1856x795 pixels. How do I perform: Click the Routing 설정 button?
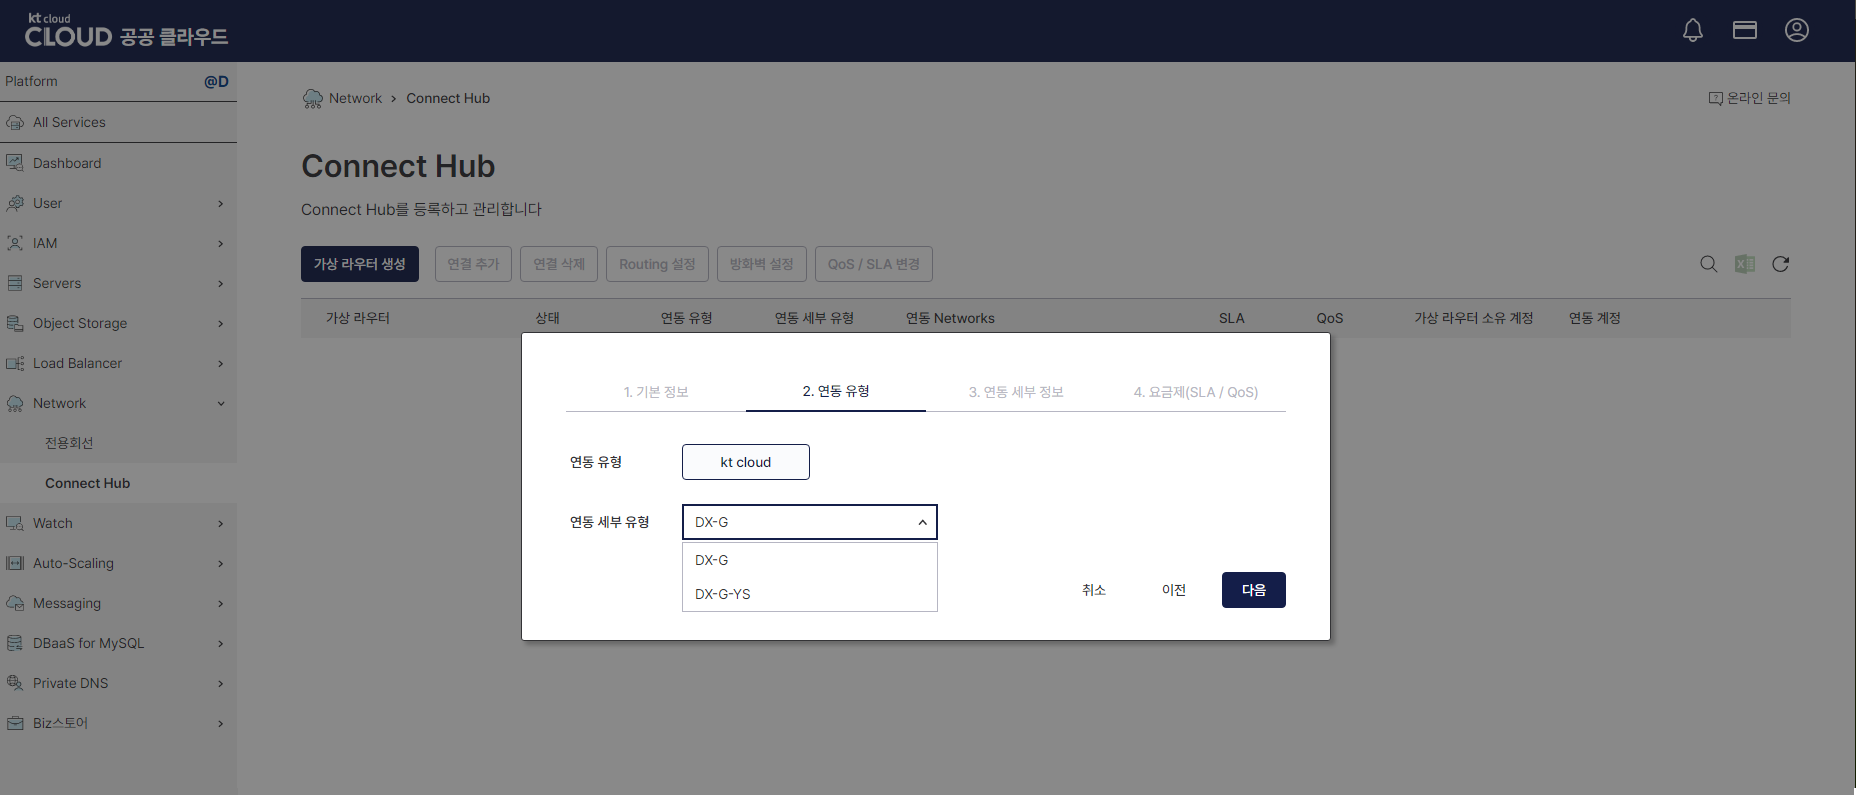pos(657,264)
